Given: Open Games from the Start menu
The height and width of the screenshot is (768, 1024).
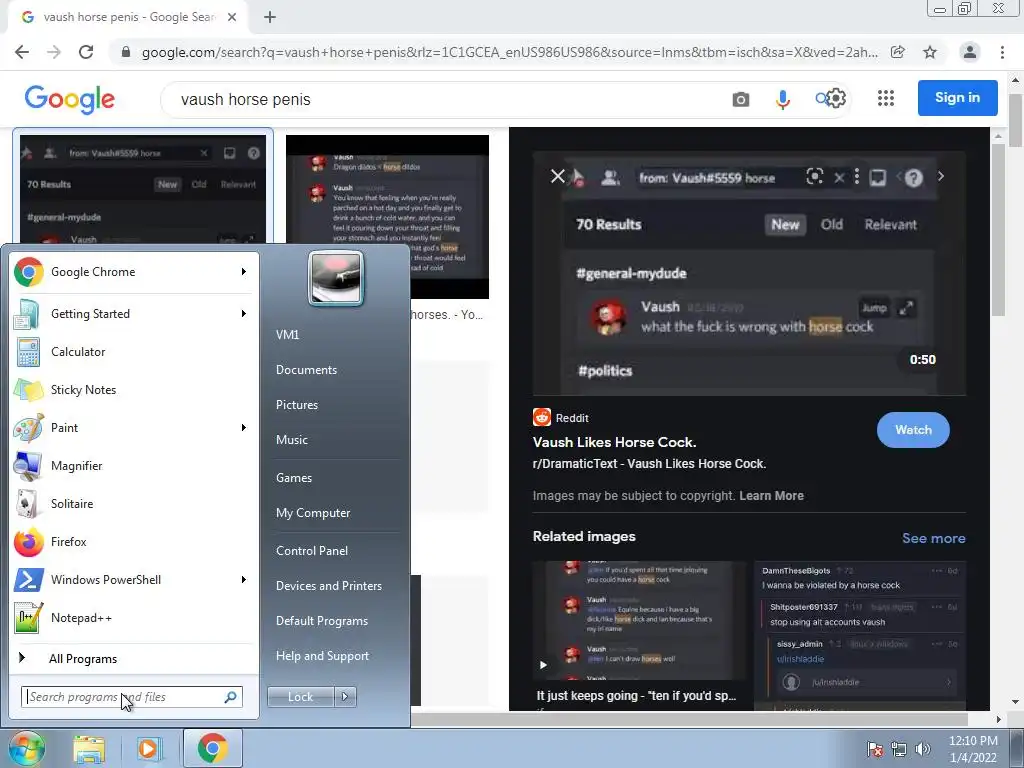Looking at the screenshot, I should (x=294, y=477).
